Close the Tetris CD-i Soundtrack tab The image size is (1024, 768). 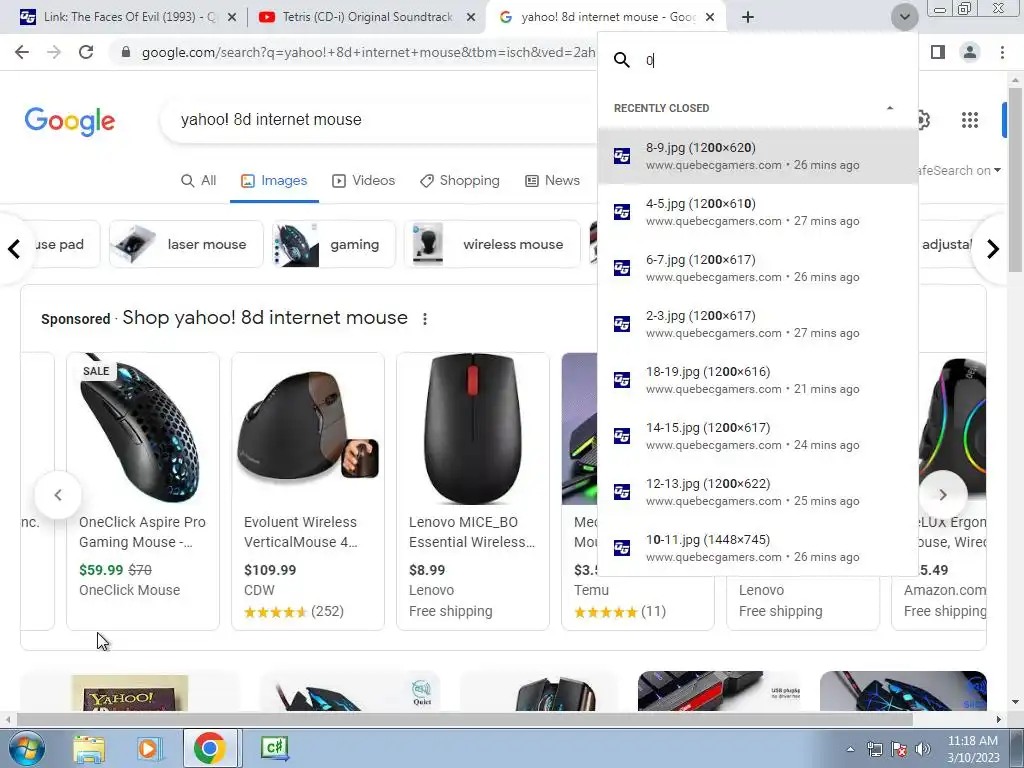click(x=471, y=18)
